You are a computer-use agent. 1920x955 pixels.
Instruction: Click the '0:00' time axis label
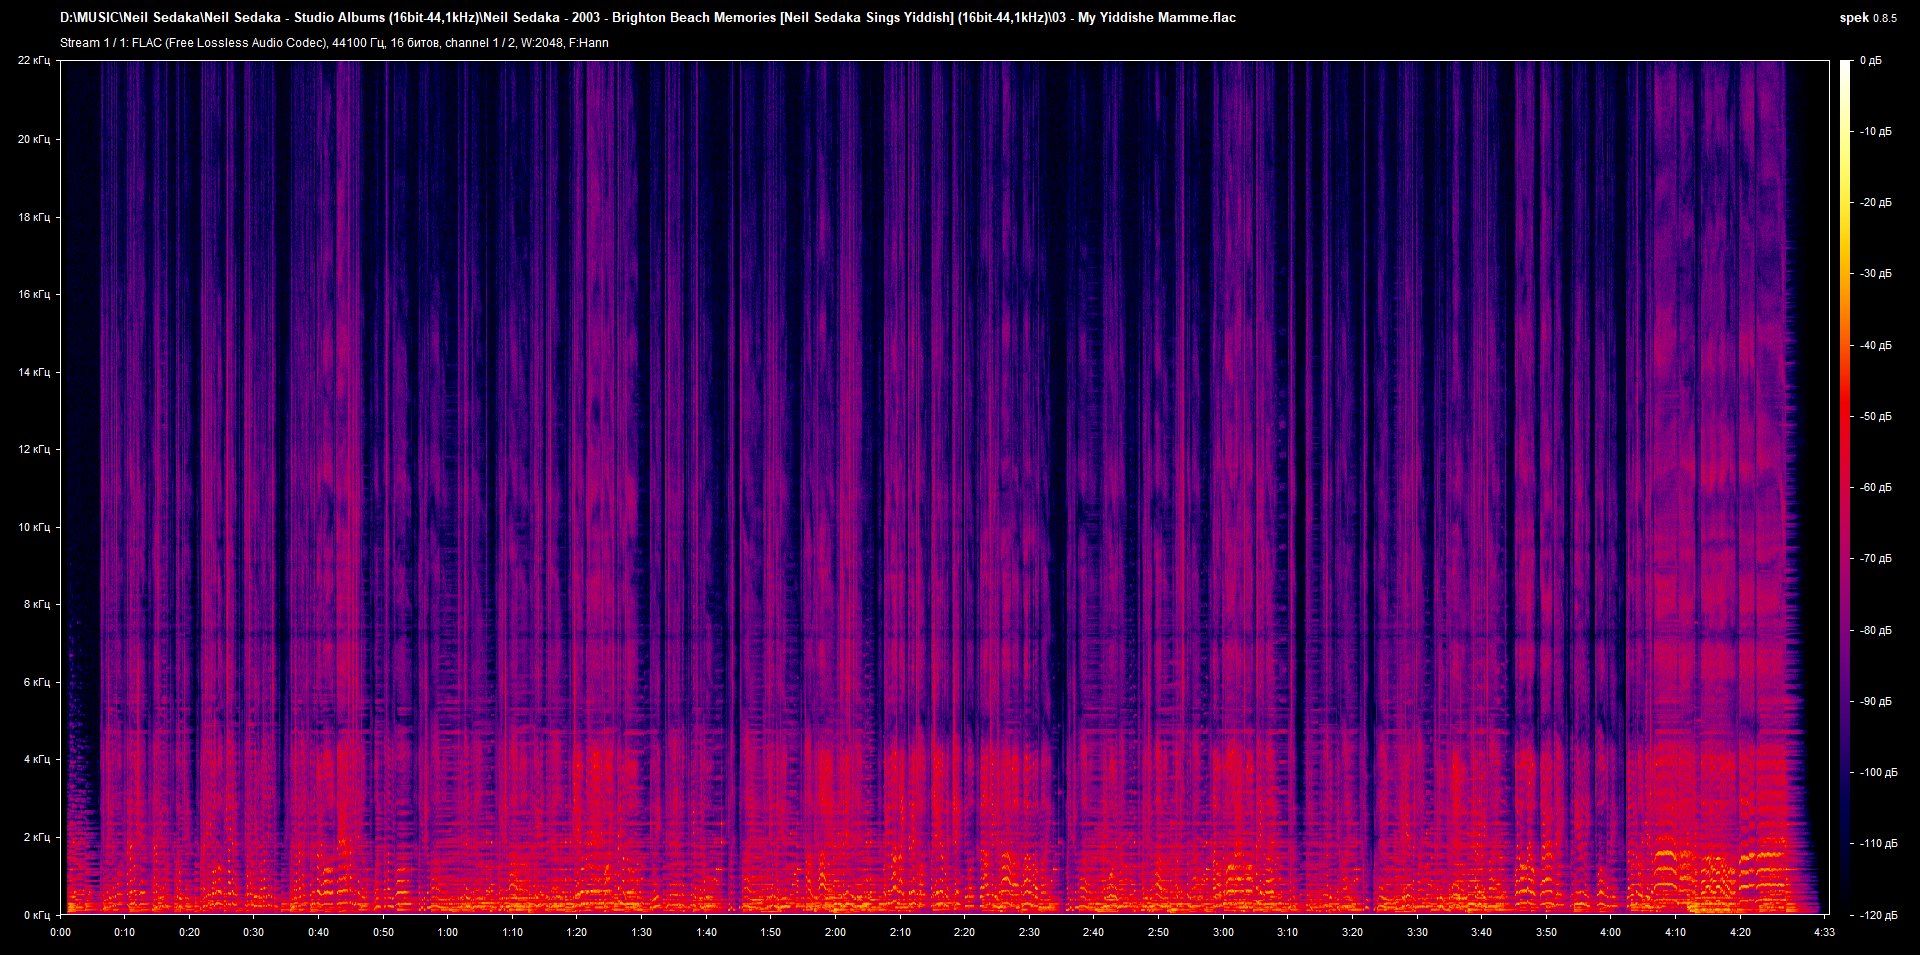[61, 932]
